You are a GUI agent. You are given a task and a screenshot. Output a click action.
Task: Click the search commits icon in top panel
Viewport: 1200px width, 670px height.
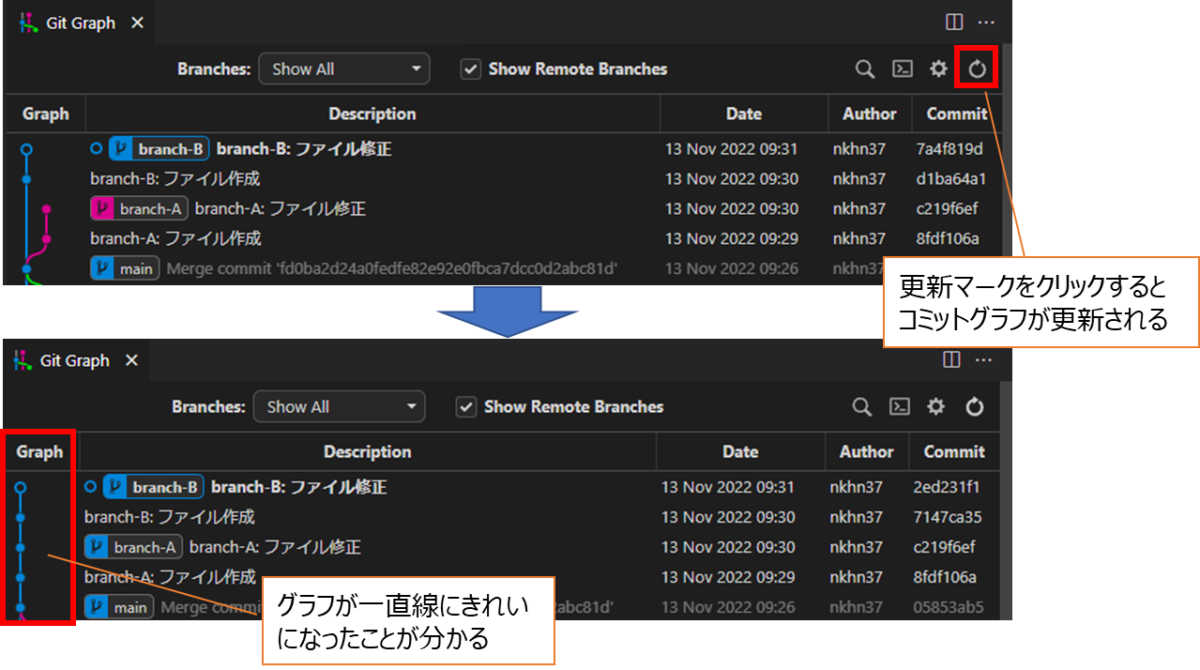865,69
